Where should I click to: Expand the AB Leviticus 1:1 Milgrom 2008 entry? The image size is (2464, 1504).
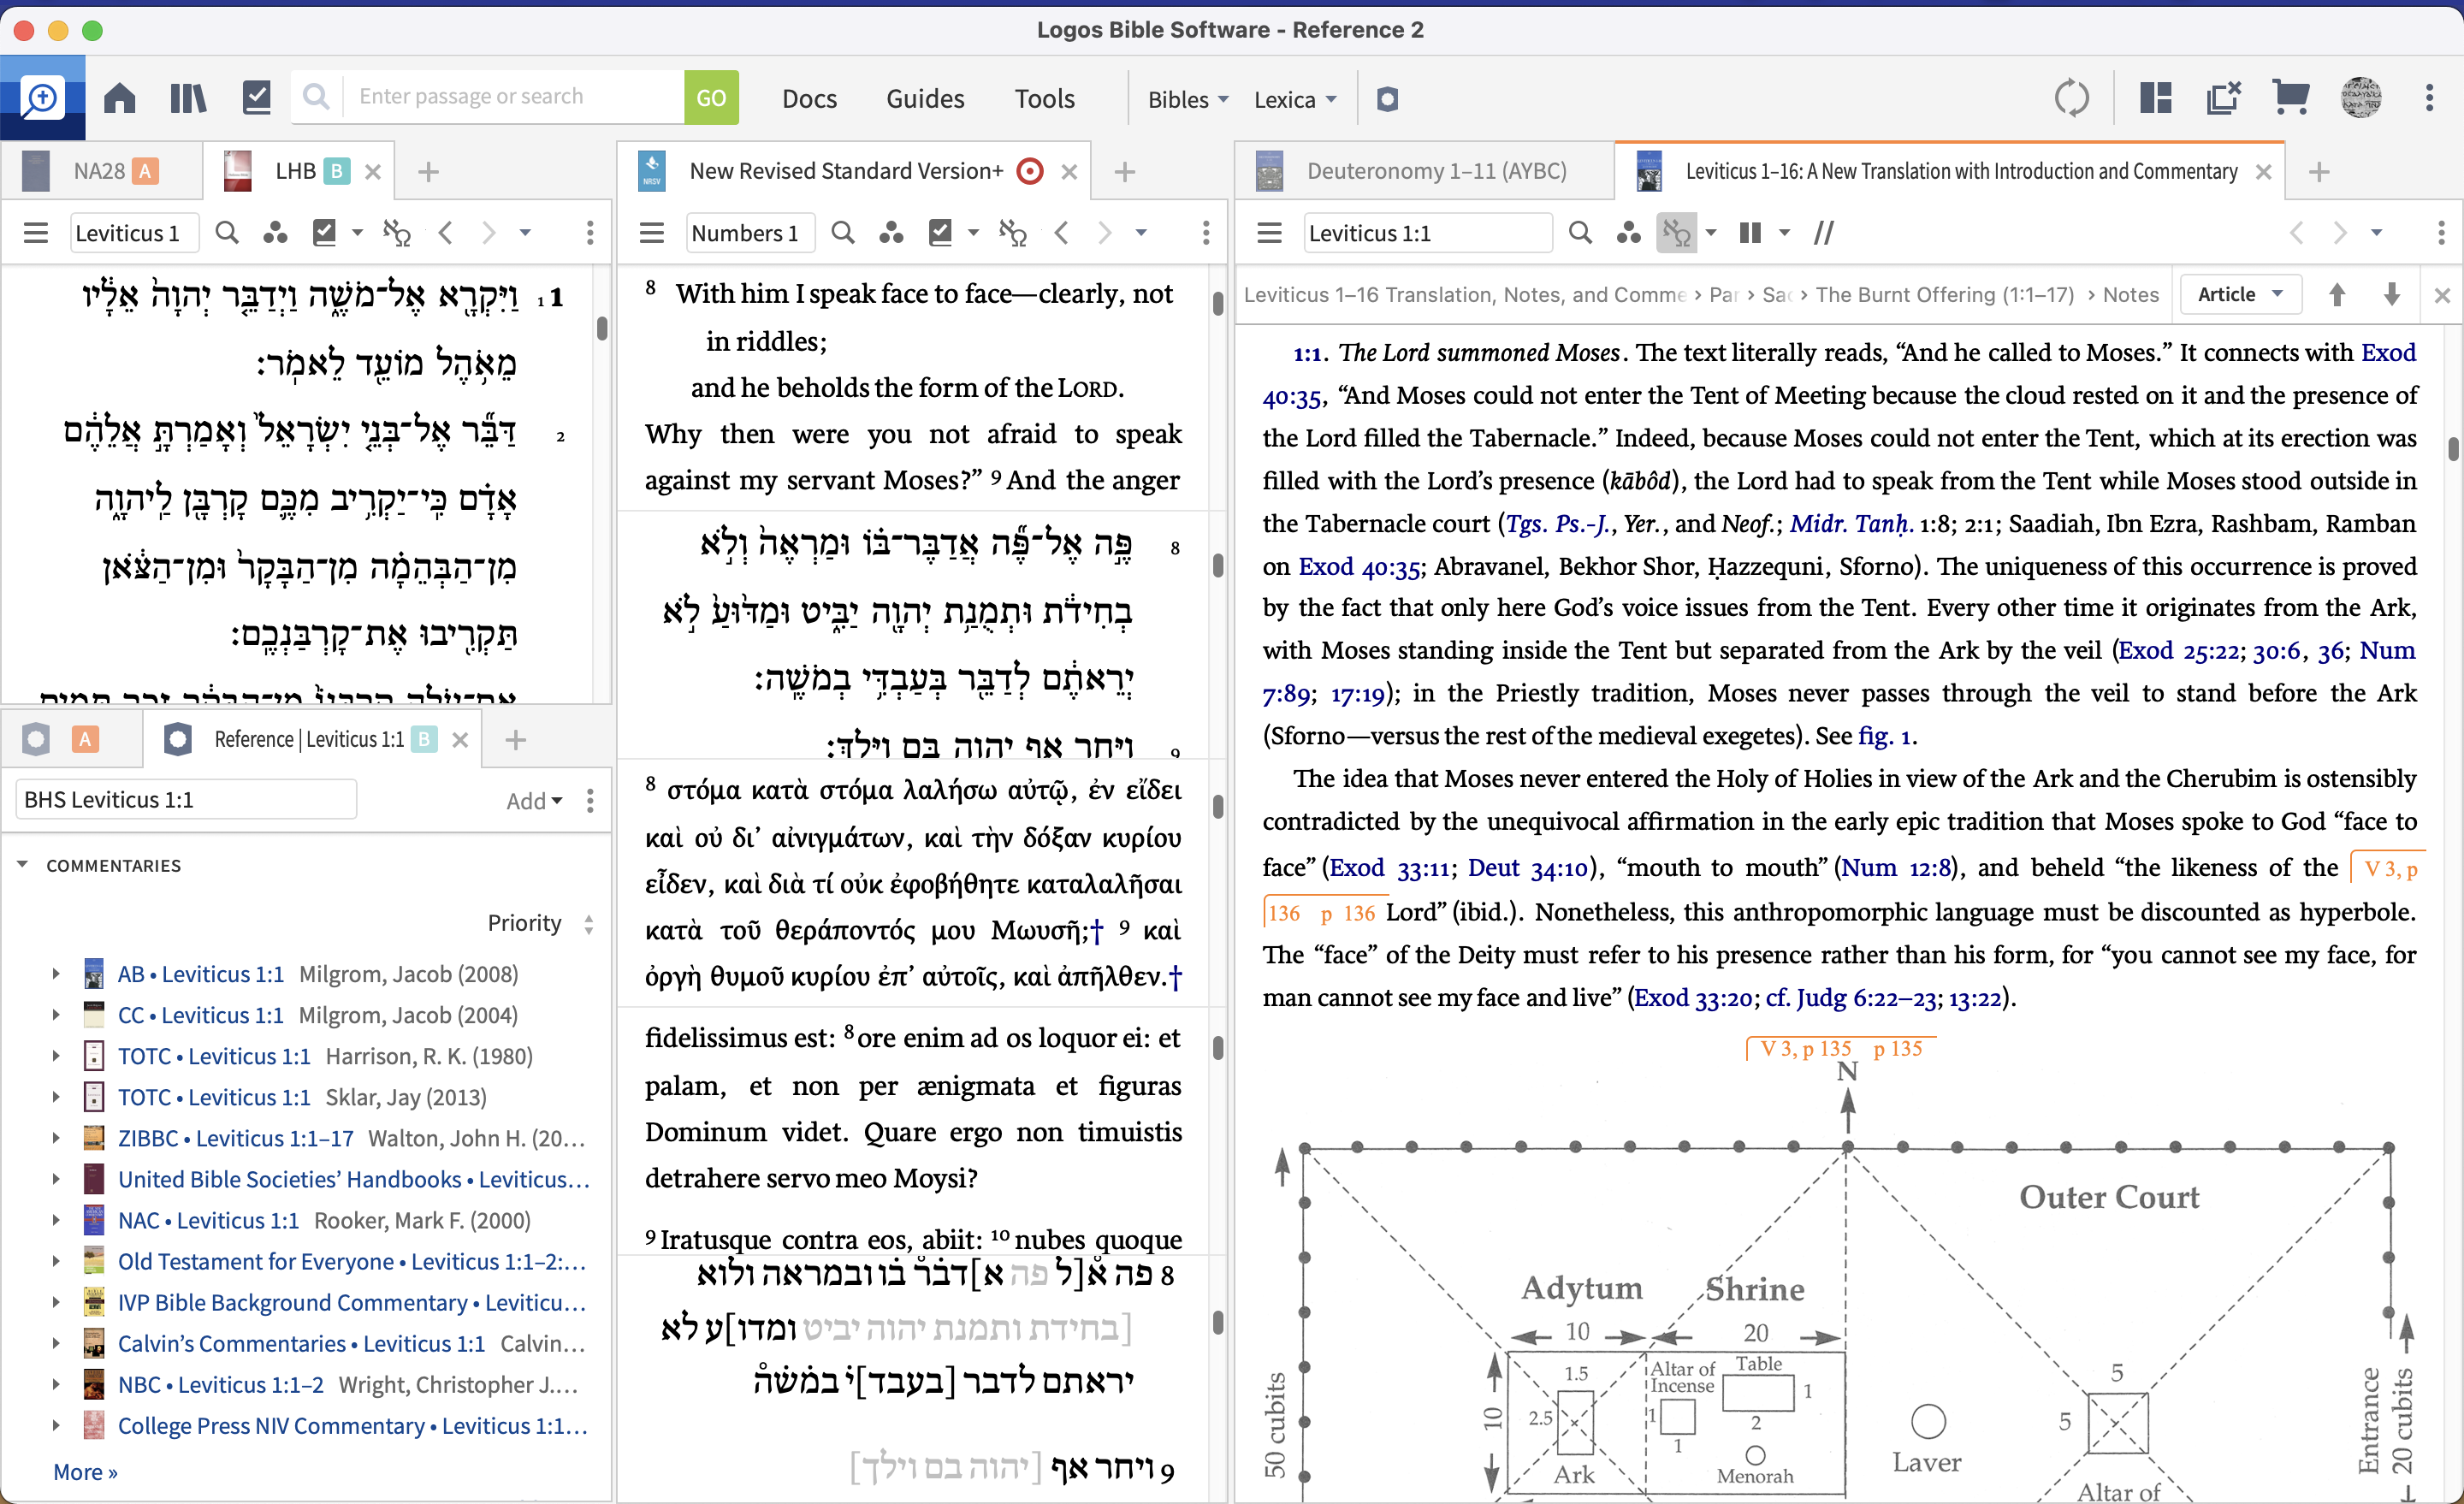56,974
